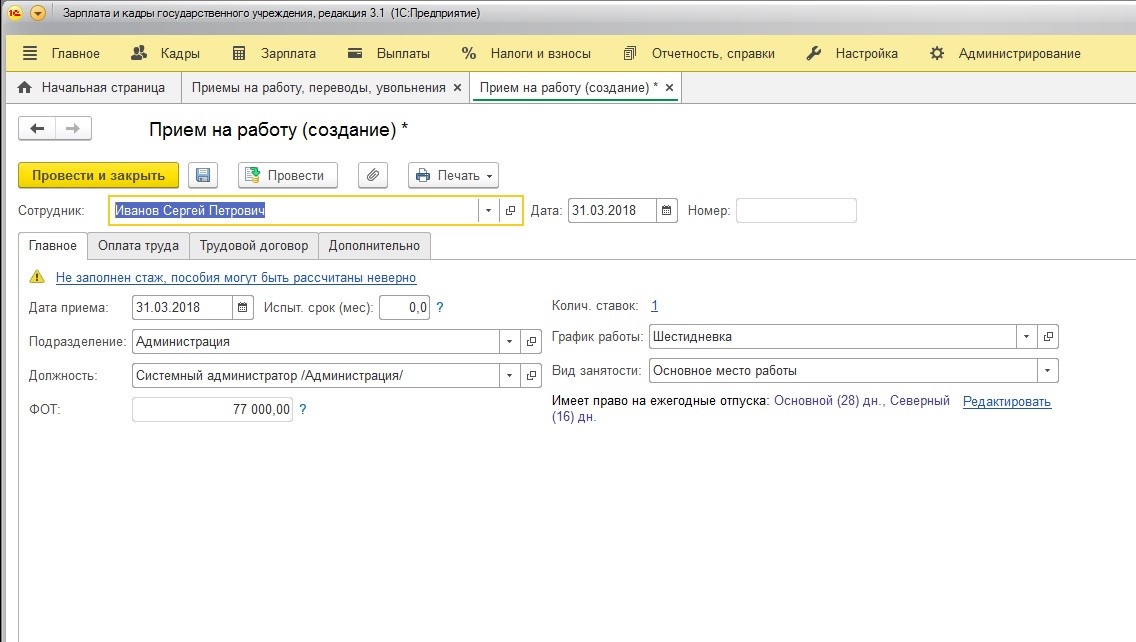Open the Подразделение record icon
This screenshot has width=1136, height=642.
(531, 341)
